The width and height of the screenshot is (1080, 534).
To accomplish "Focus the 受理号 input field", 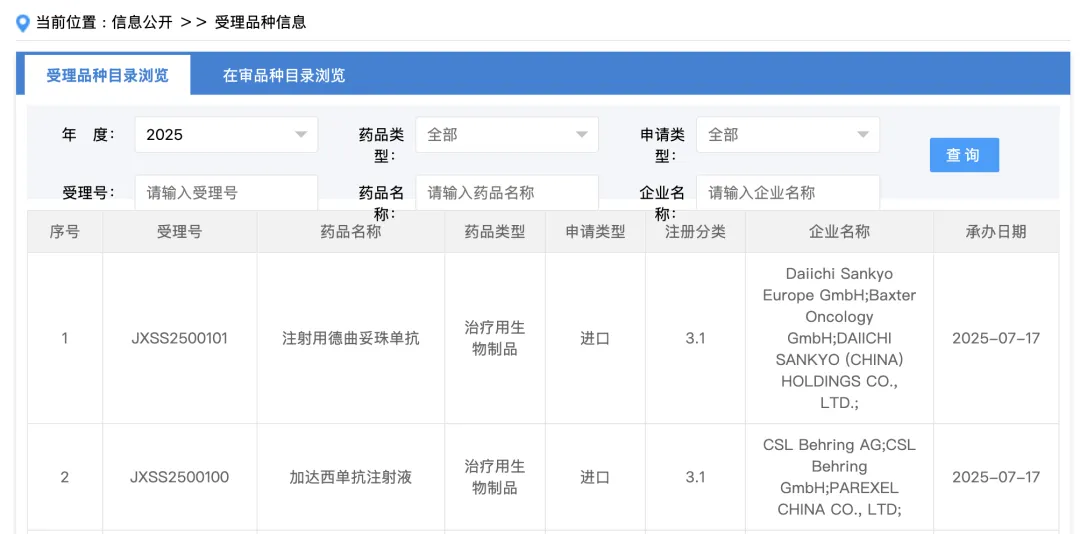I will (226, 192).
